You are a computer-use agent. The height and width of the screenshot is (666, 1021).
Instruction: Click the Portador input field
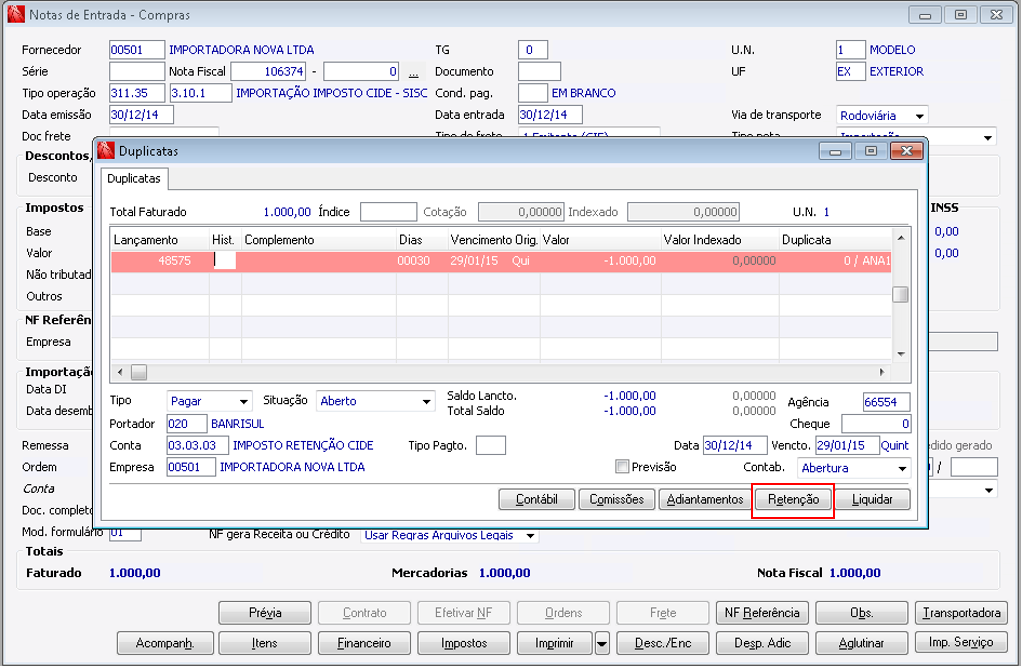[187, 423]
